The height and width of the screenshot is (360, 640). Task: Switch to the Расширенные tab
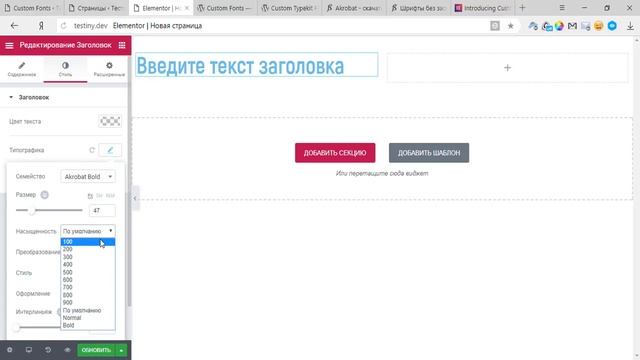click(109, 69)
